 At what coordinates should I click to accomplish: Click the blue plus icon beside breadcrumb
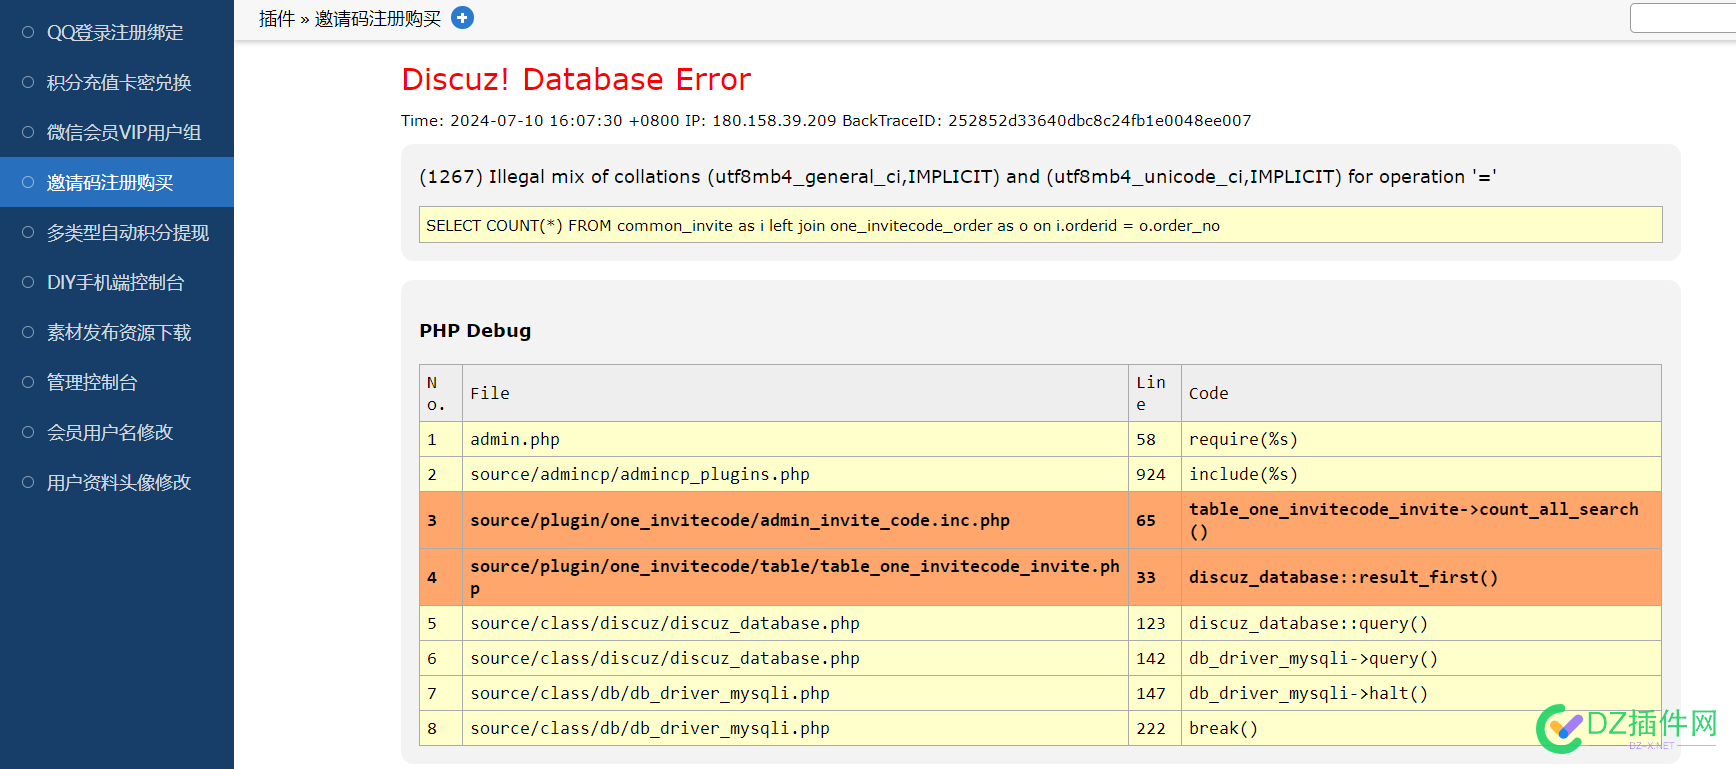point(462,18)
